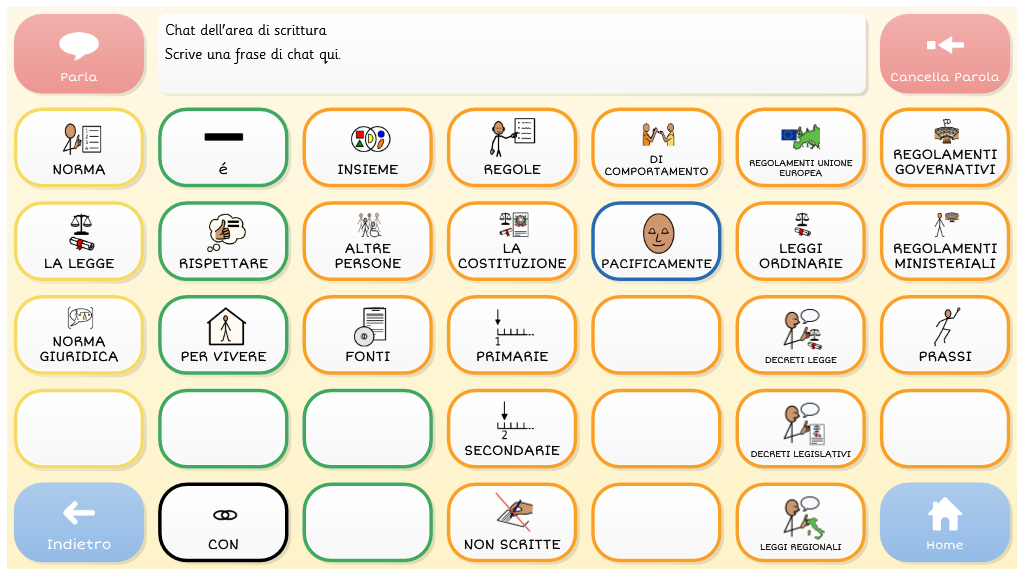The height and width of the screenshot is (576, 1024).
Task: Click the chat writing area text field
Action: [512, 54]
